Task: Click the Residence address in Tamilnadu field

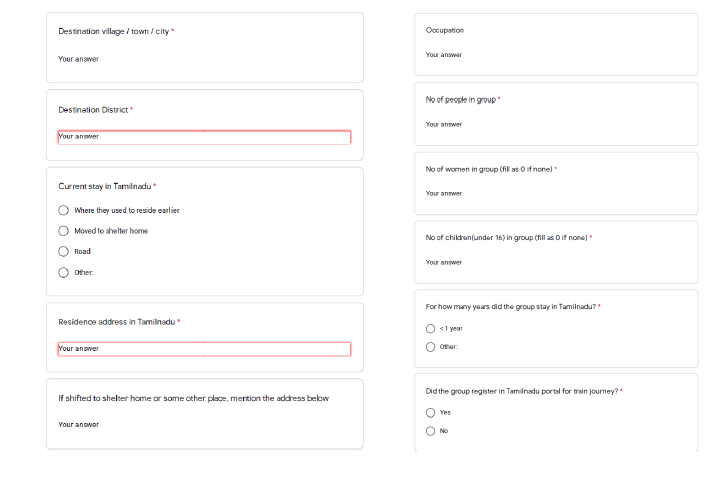Action: coord(204,349)
